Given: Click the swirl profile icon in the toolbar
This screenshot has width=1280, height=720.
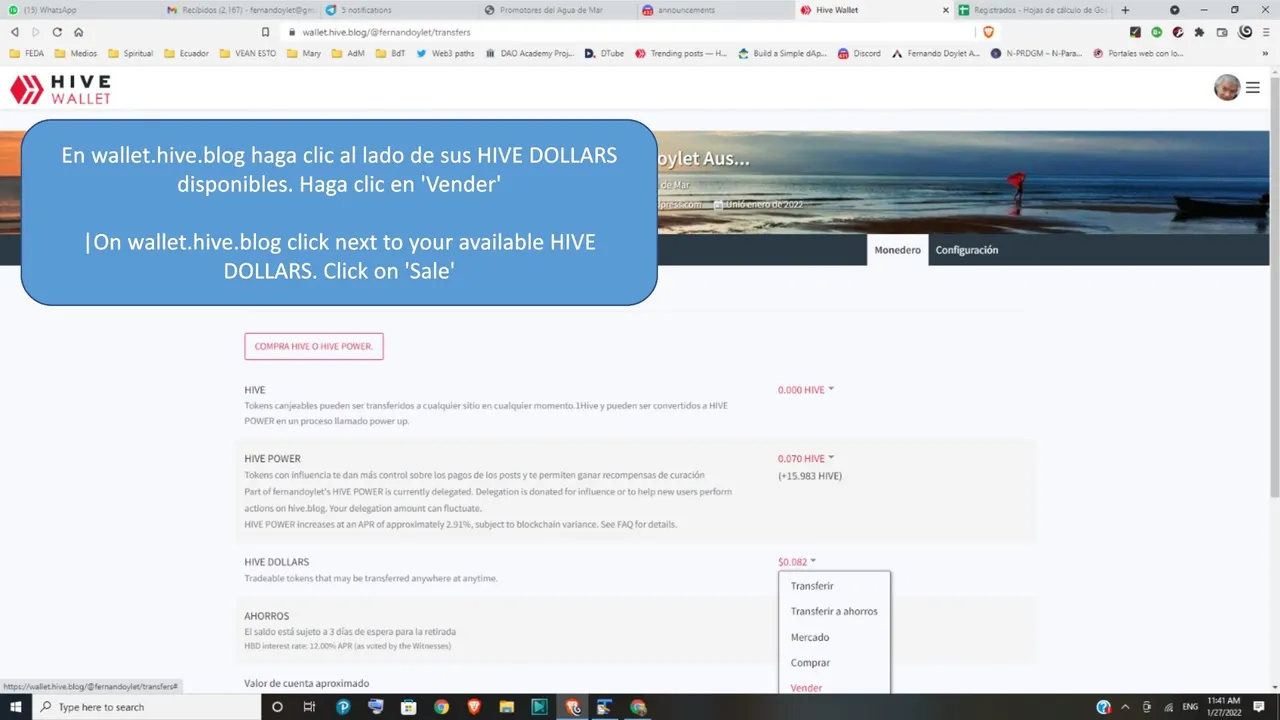Looking at the screenshot, I should pyautogui.click(x=1245, y=32).
